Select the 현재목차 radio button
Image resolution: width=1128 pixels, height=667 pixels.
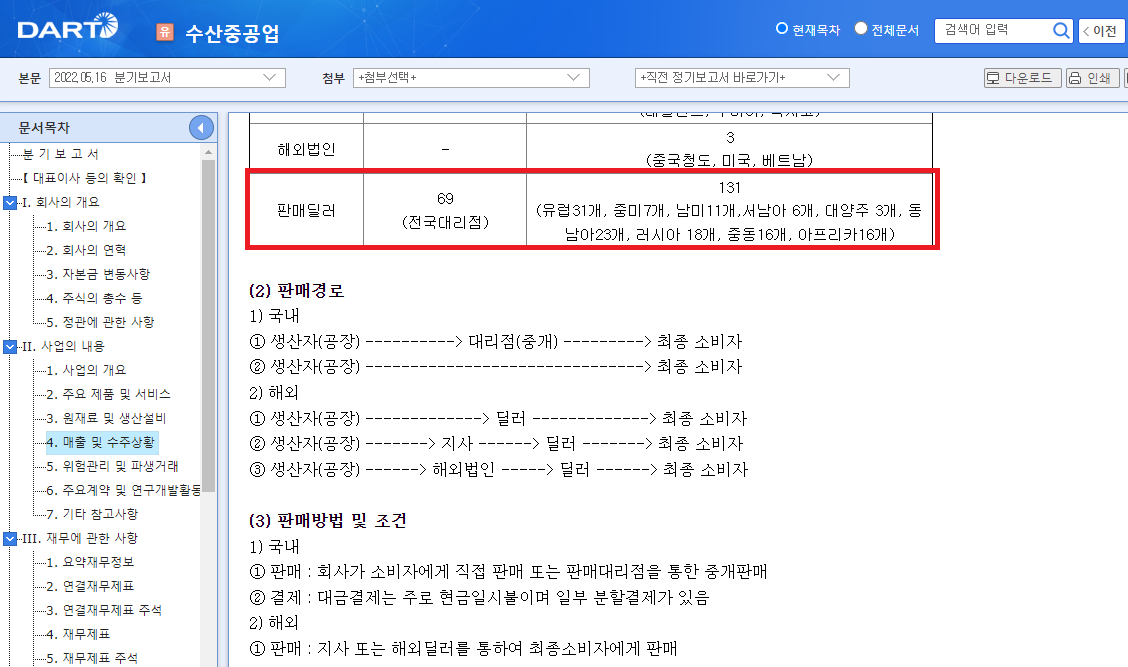(x=782, y=29)
